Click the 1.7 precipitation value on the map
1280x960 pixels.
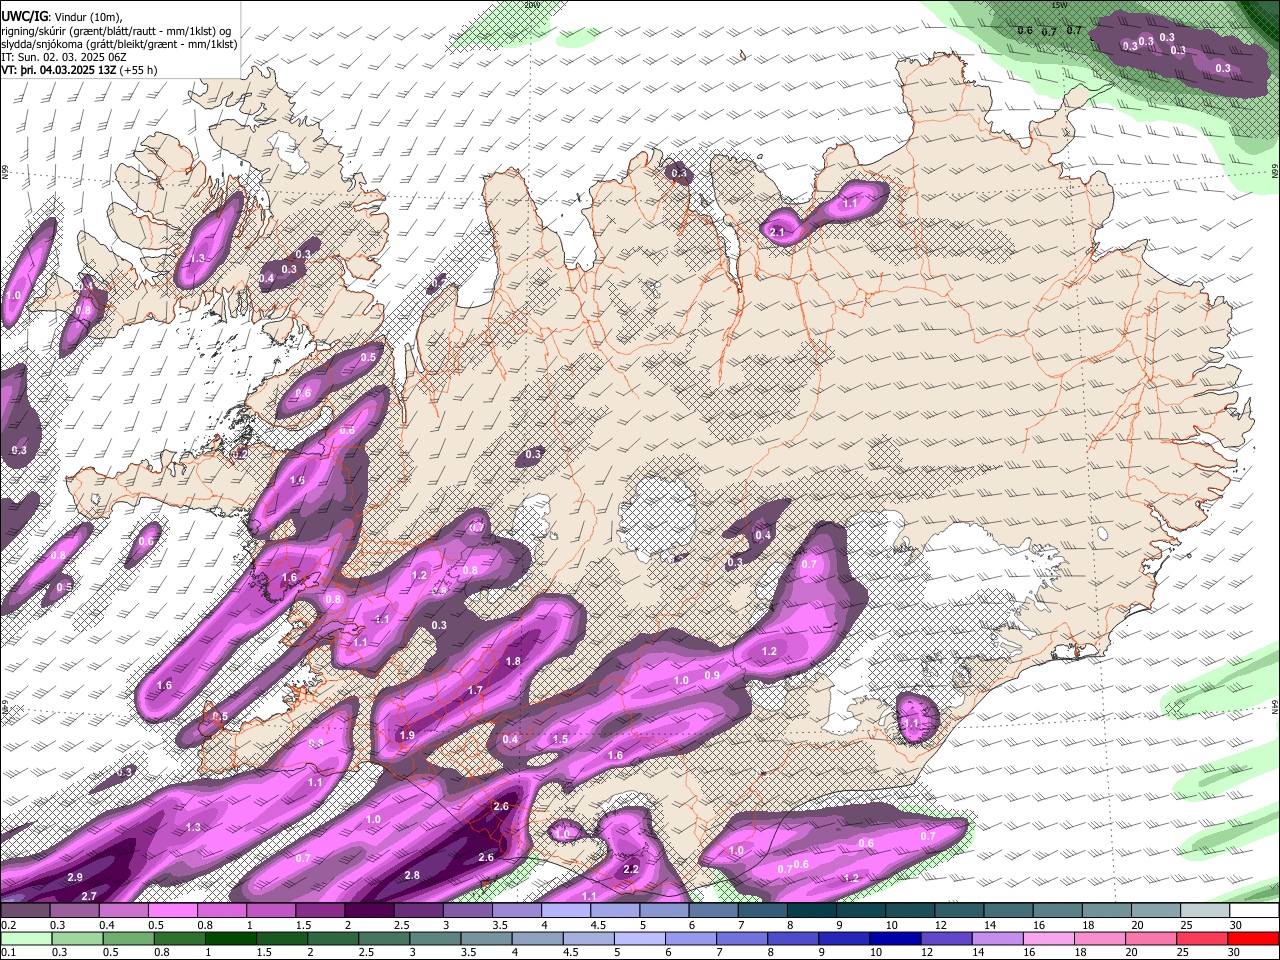pyautogui.click(x=475, y=690)
